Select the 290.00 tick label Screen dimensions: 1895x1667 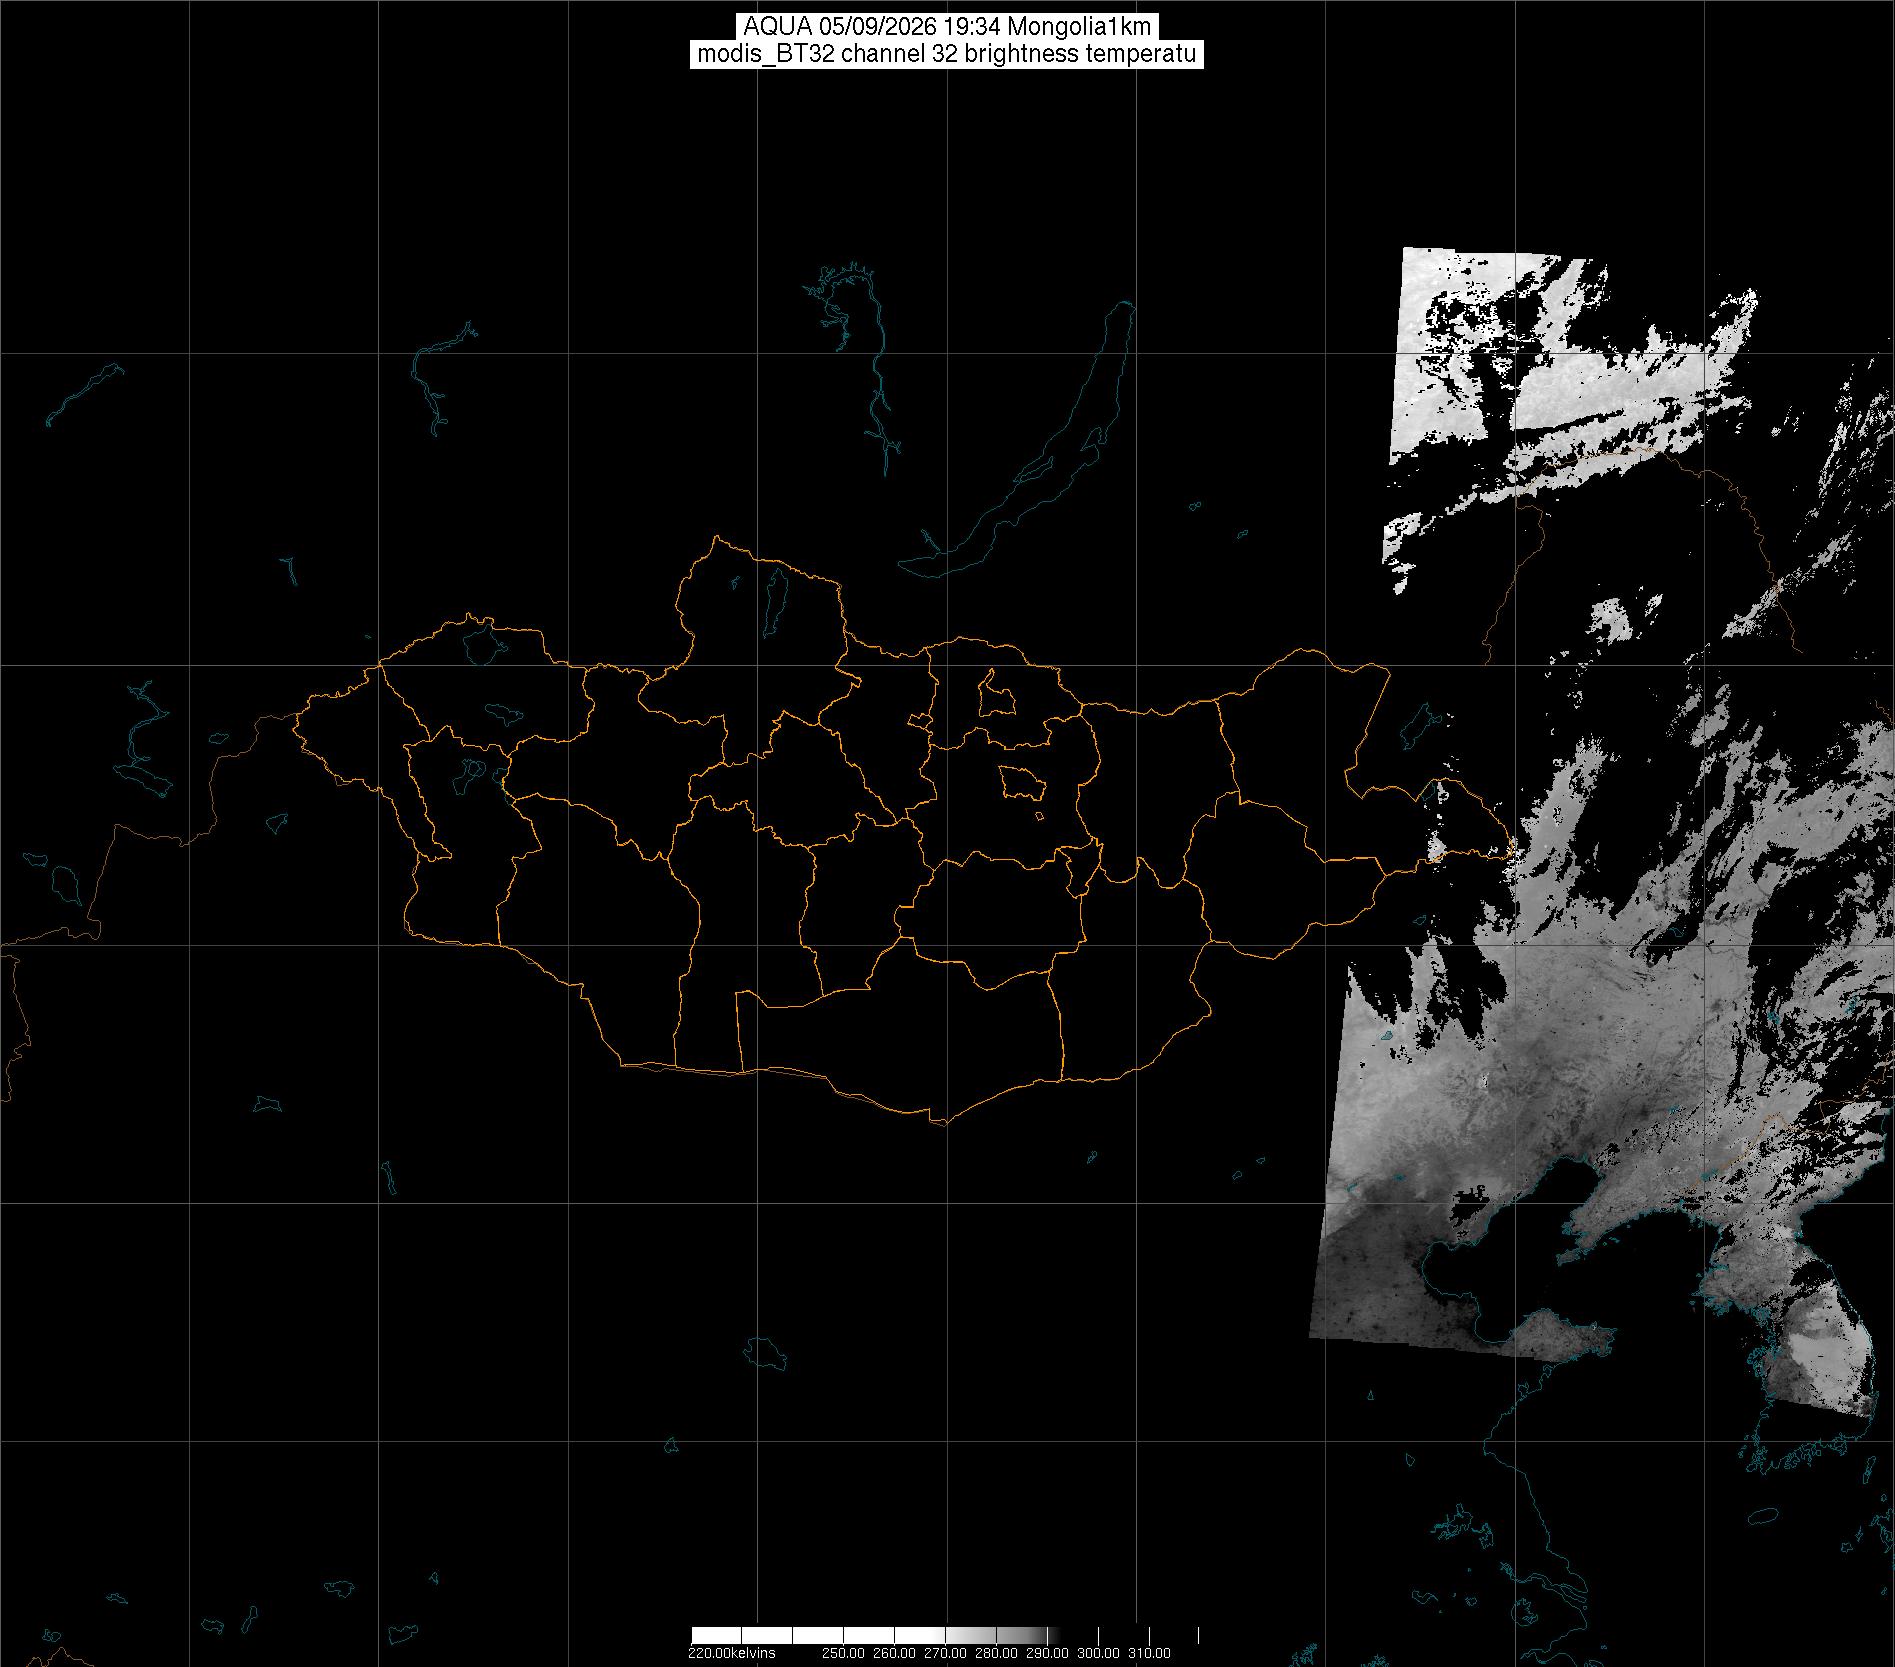pos(1047,1653)
